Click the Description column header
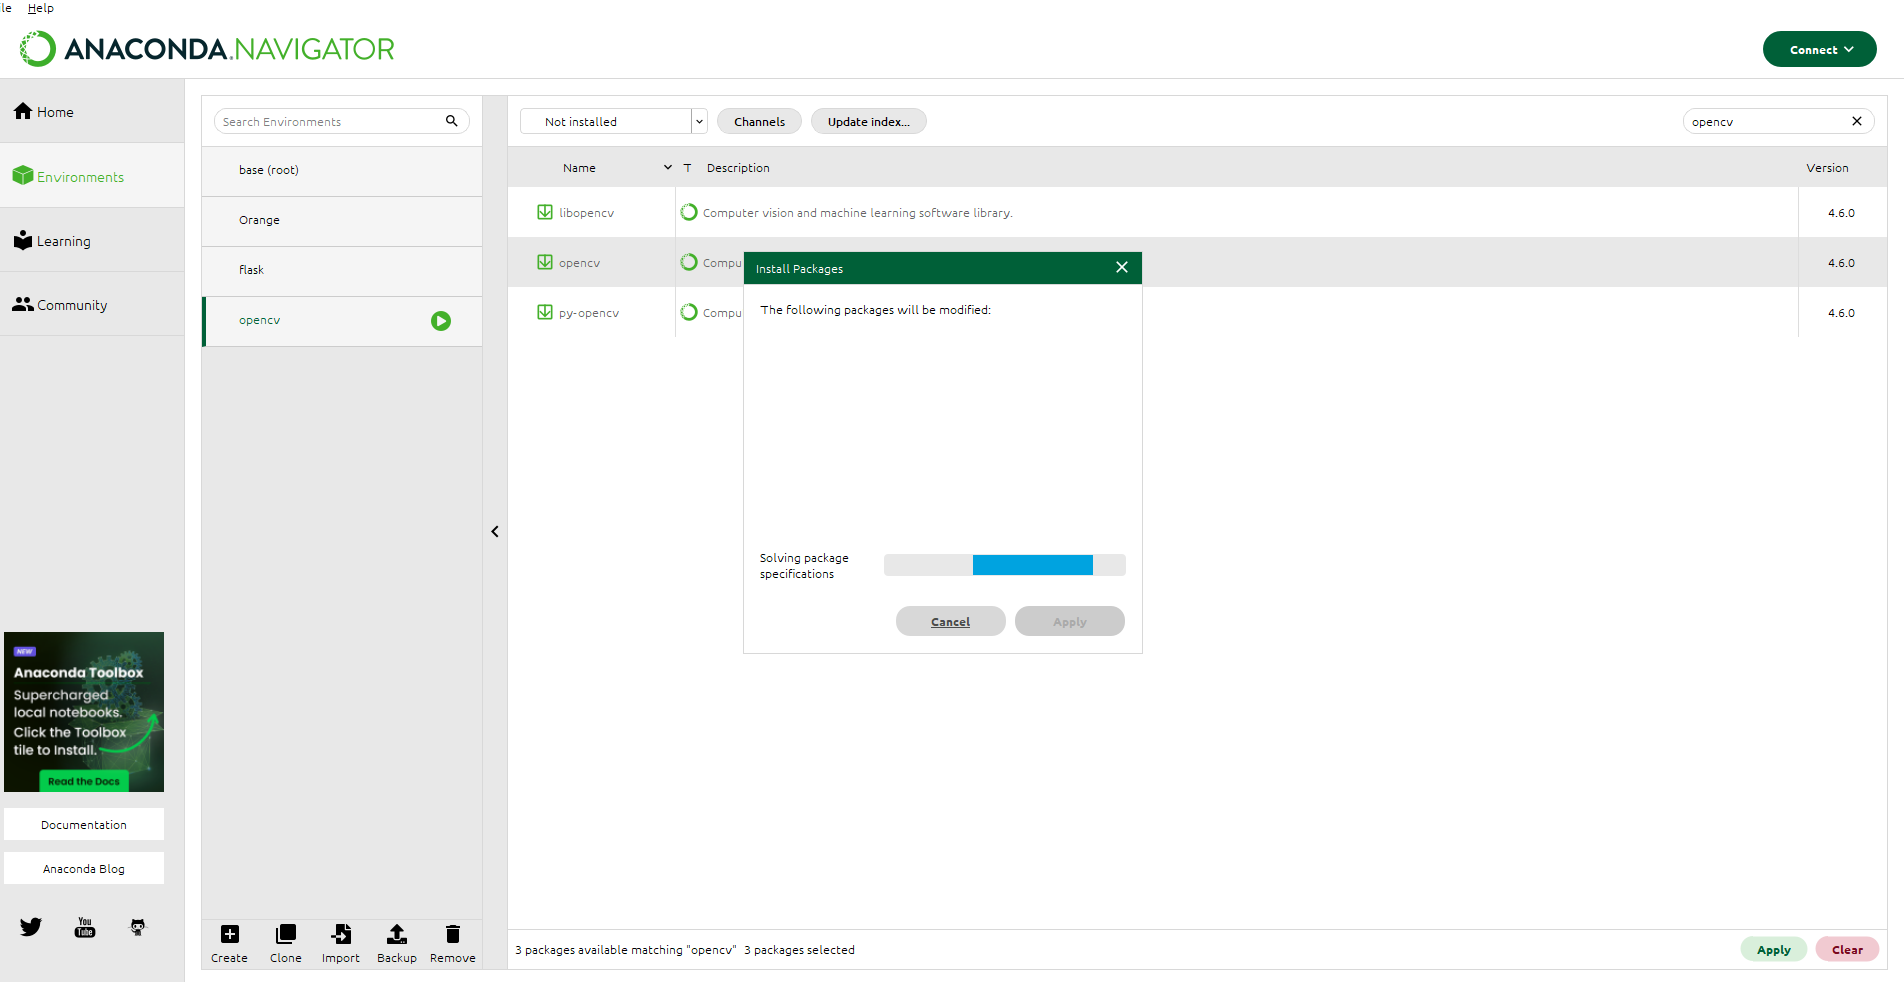 coord(738,168)
